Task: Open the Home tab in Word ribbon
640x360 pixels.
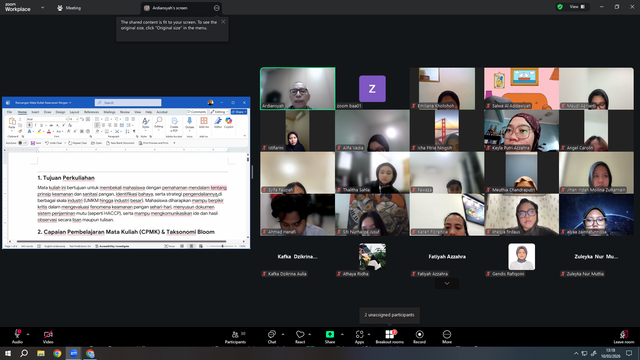Action: pos(22,112)
